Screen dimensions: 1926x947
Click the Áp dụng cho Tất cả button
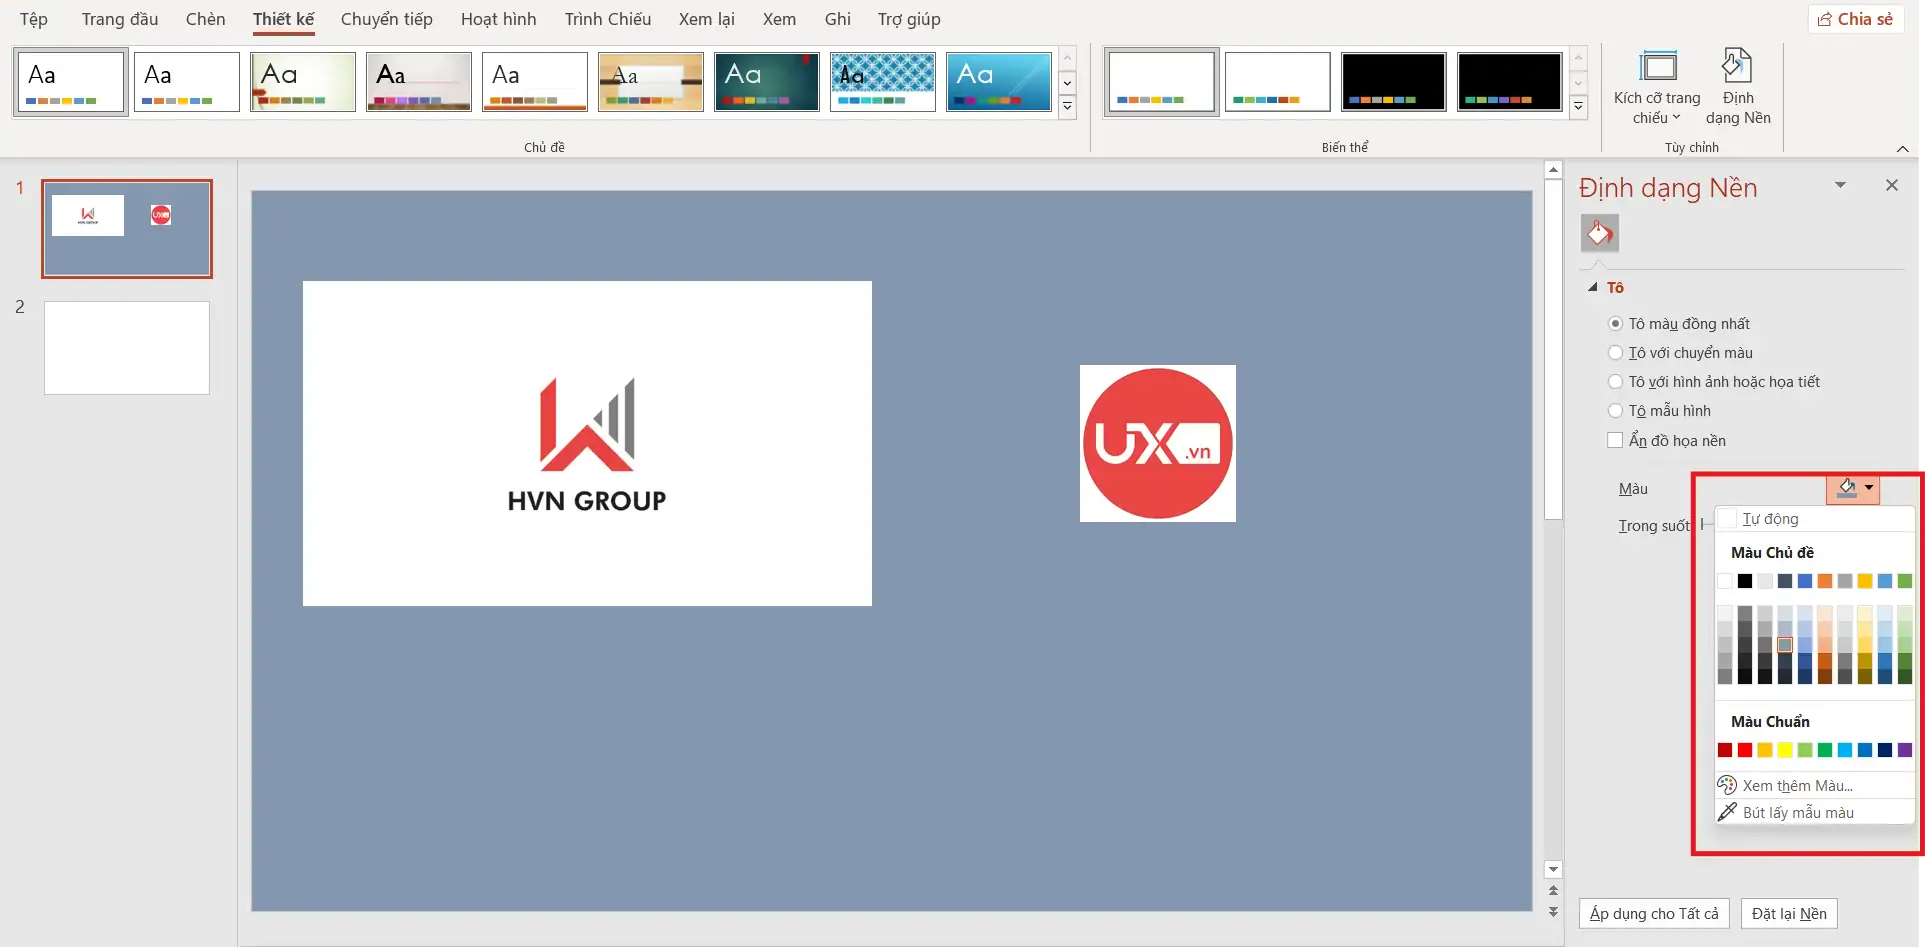coord(1654,913)
